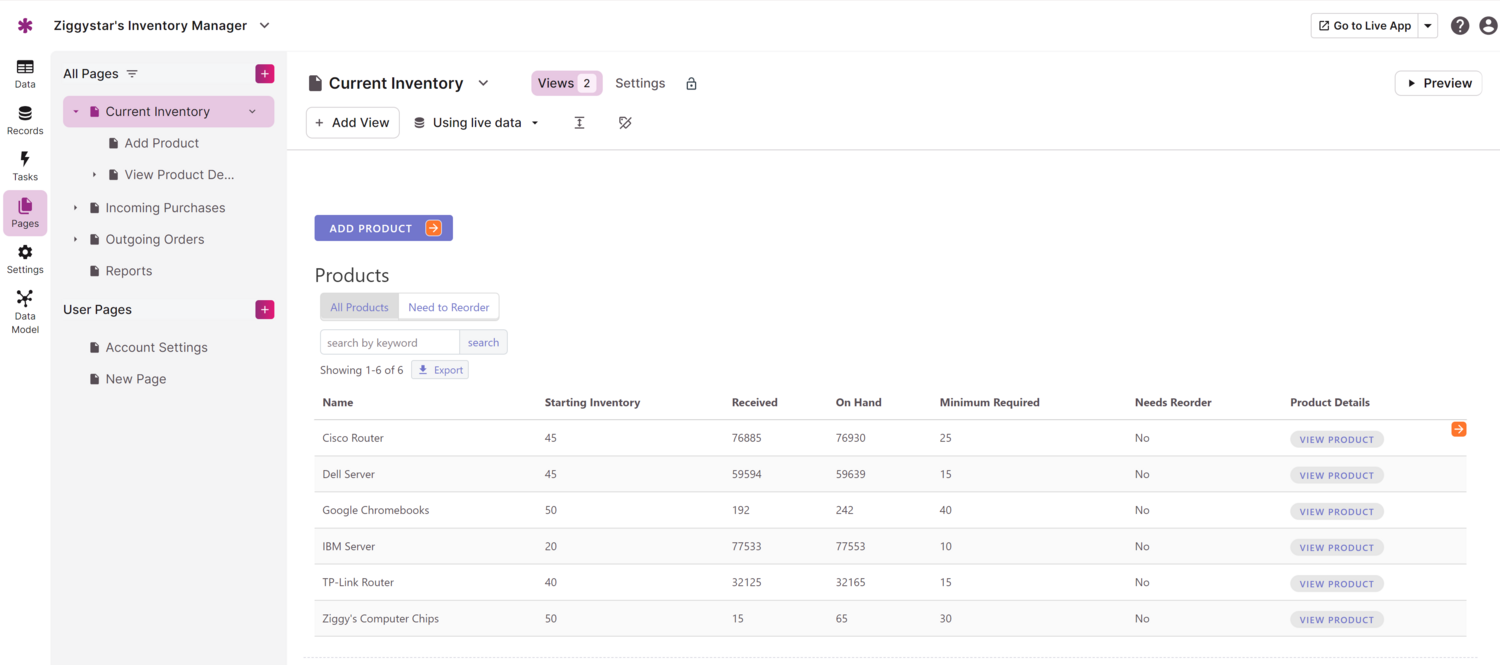Screen dimensions: 1500x665
Task: Click the page lock icon
Action: click(691, 84)
